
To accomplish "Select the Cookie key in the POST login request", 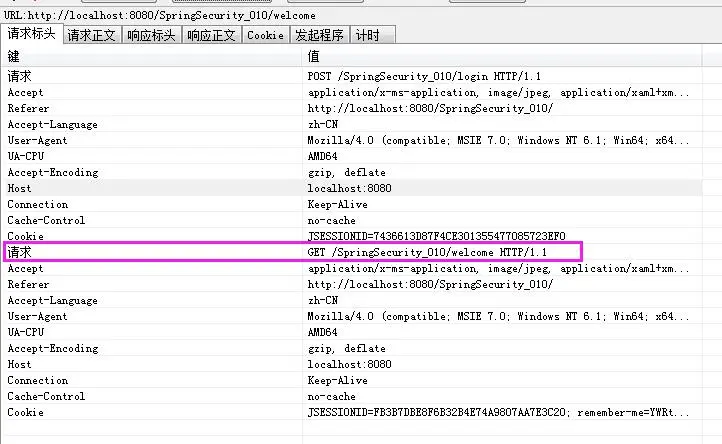I will tap(25, 236).
